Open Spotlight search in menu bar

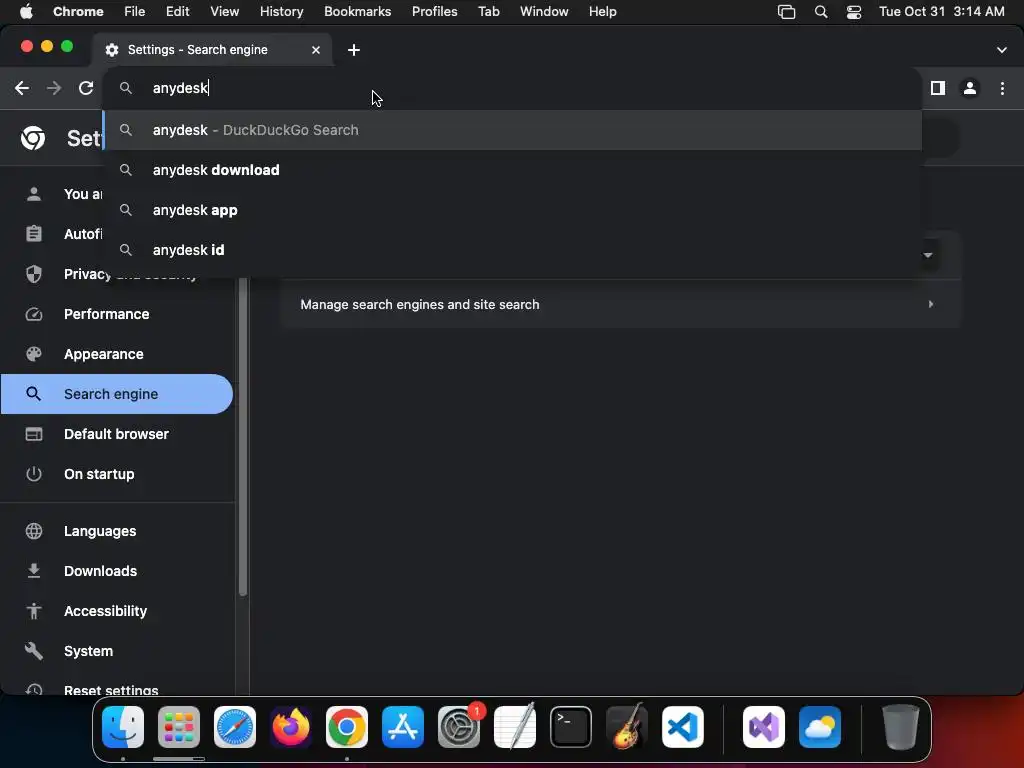click(x=821, y=12)
